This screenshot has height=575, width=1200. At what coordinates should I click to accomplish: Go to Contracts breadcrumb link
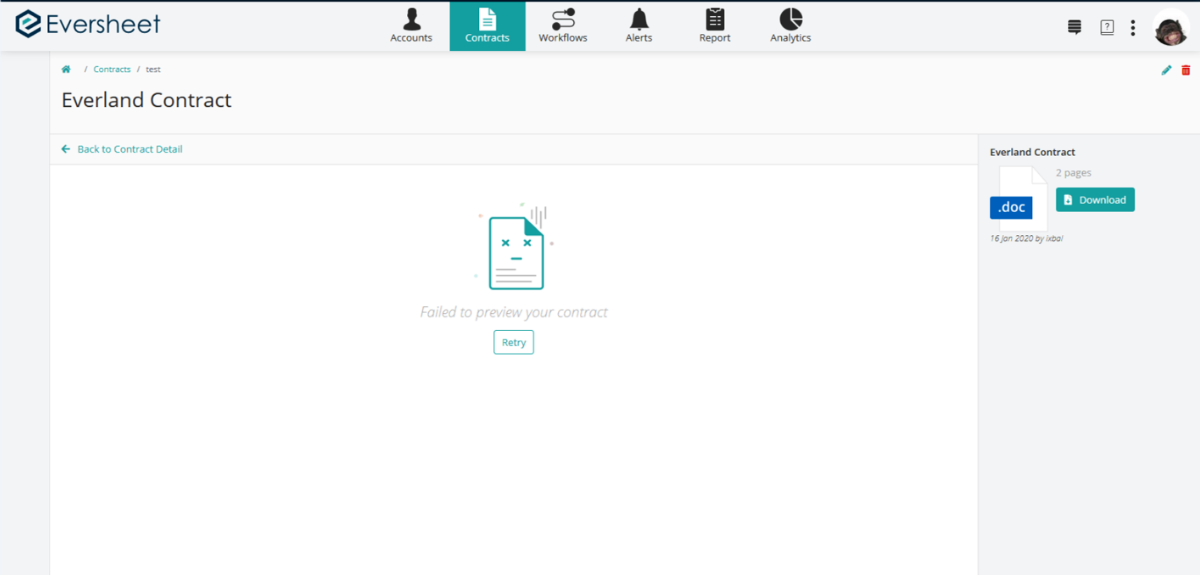(x=112, y=69)
